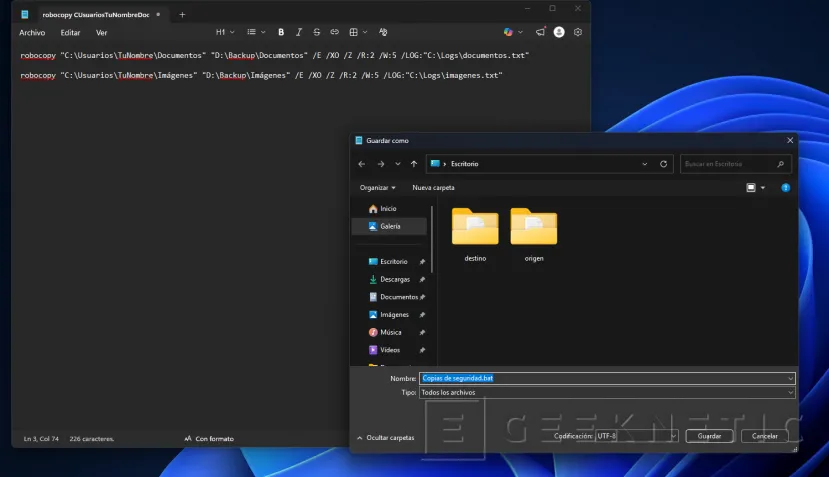The image size is (829, 477).
Task: Insert a table in Notepad
Action: (x=353, y=32)
